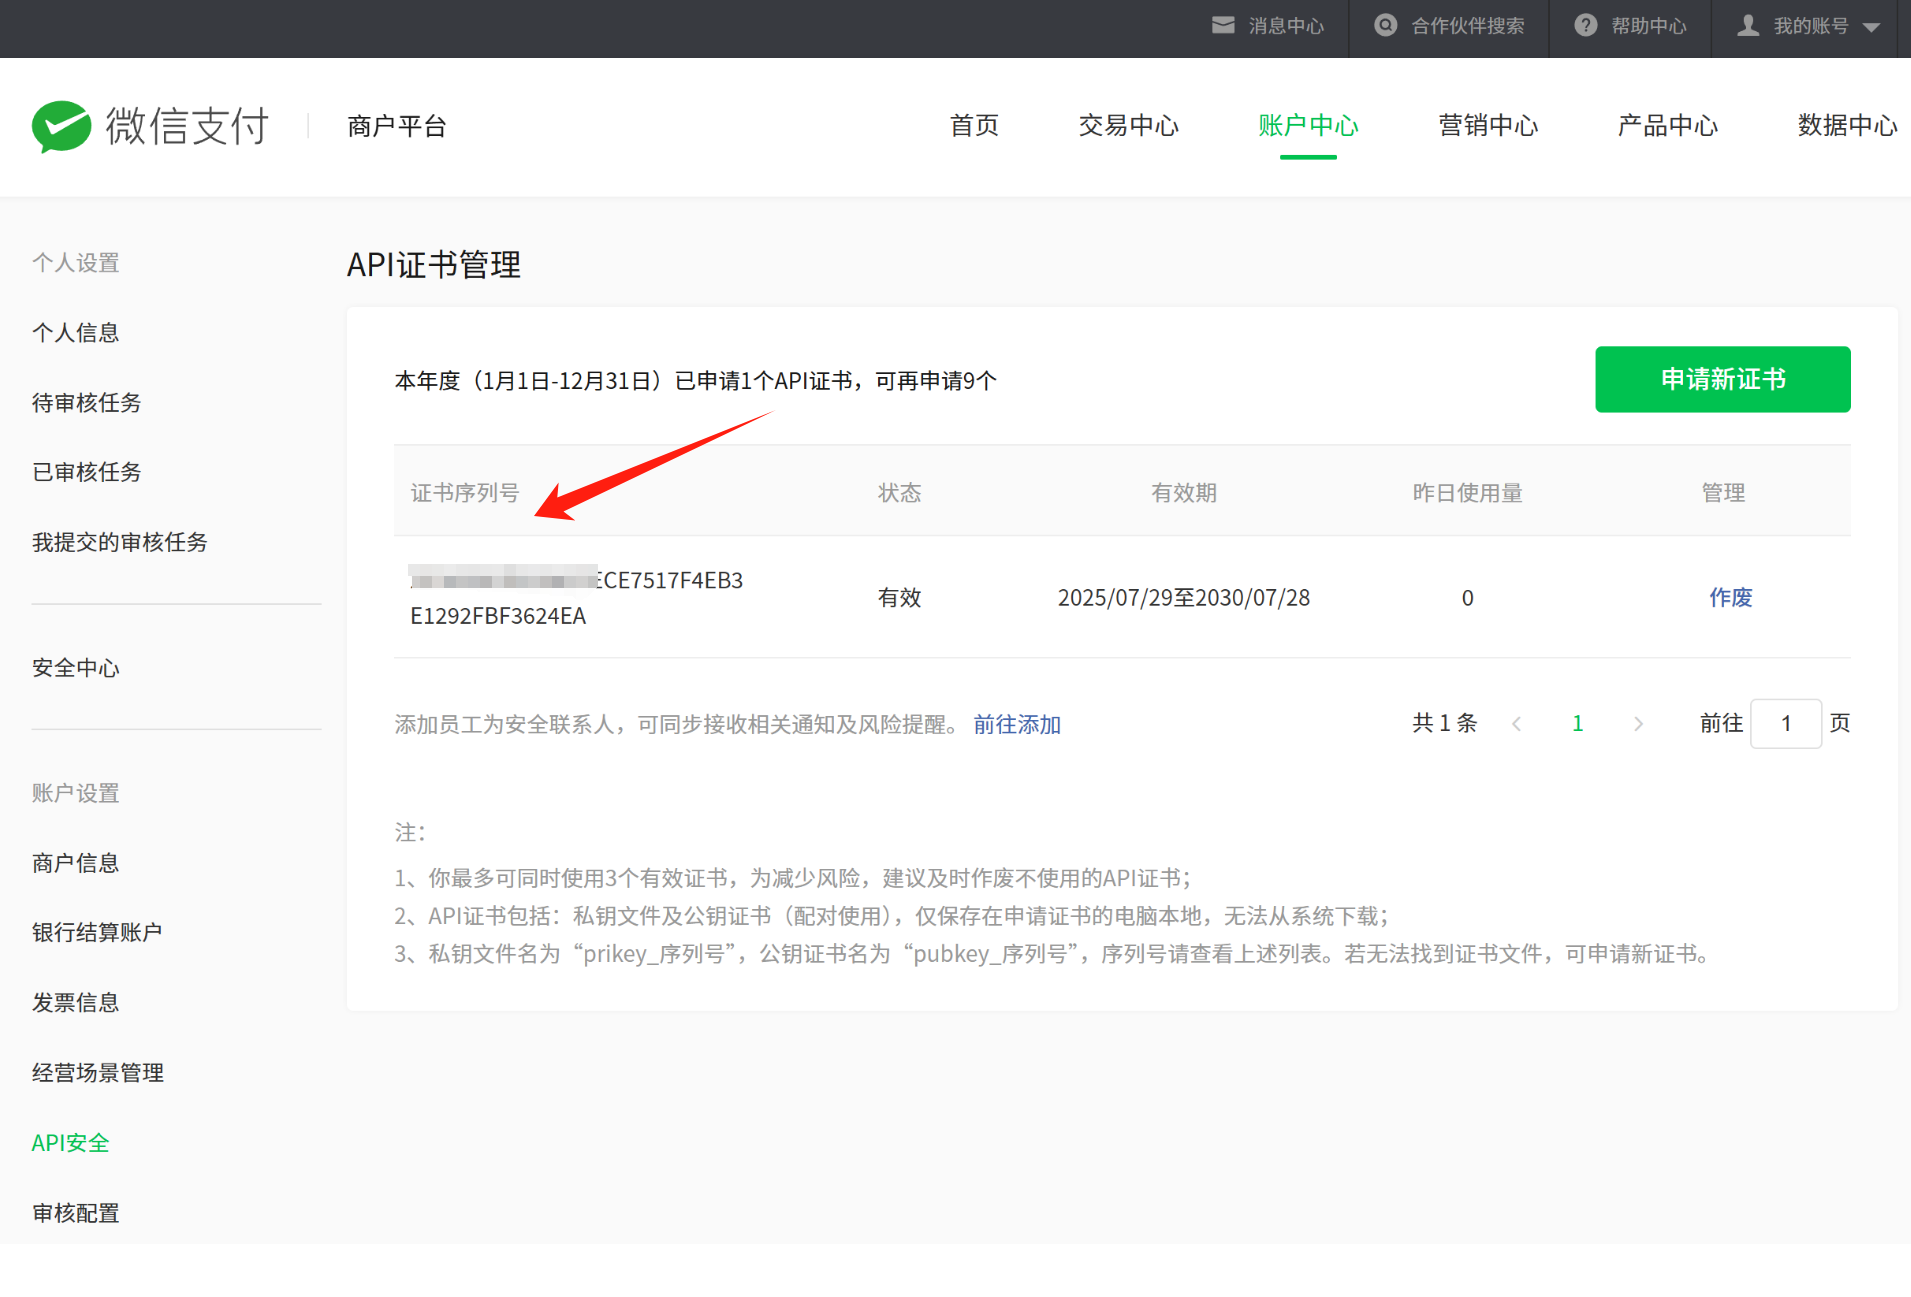Select API安全 in the sidebar

click(70, 1143)
